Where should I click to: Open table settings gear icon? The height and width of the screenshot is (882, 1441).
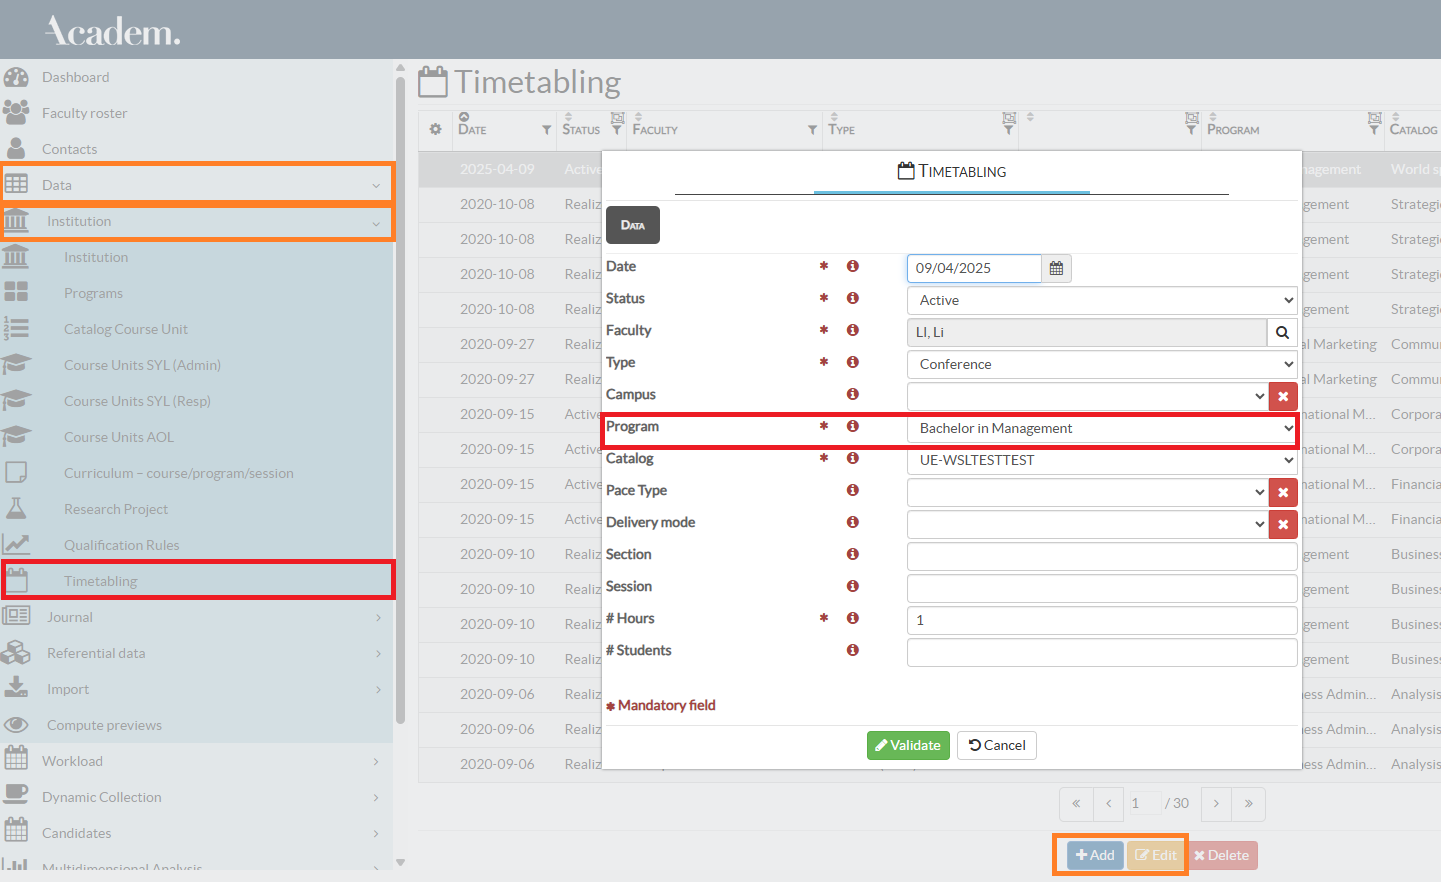coord(435,129)
